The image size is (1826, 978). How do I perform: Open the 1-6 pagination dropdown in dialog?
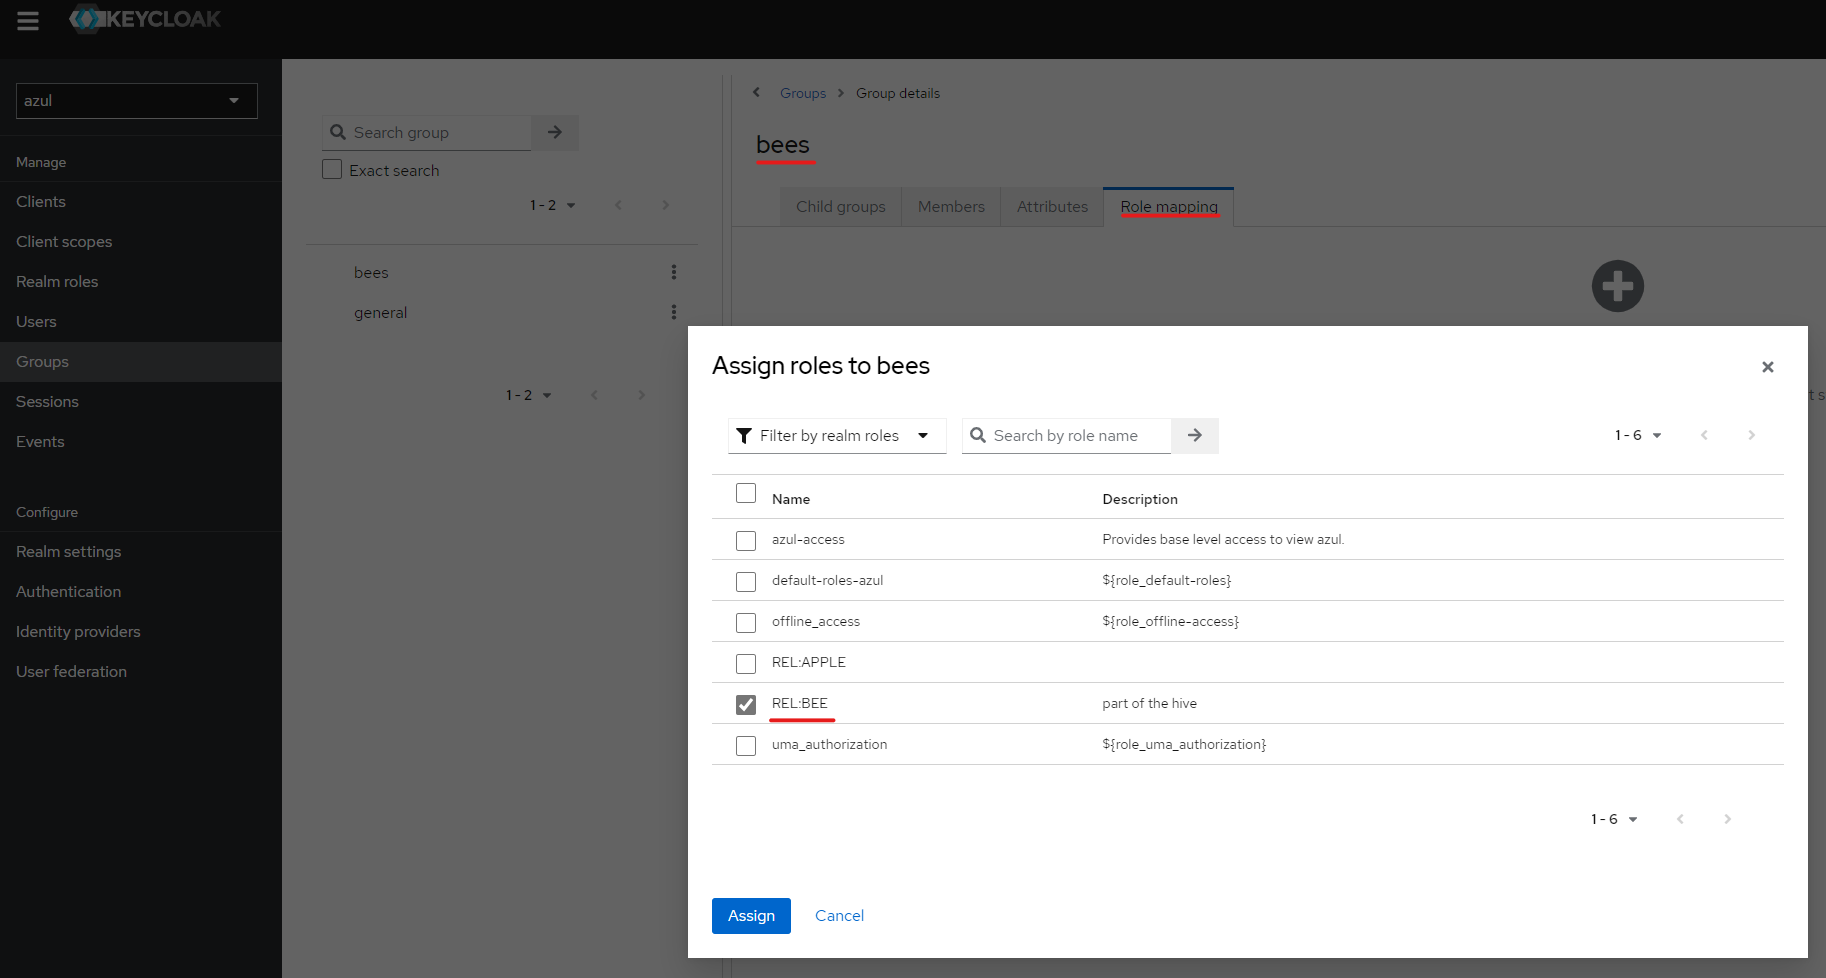[x=1638, y=435]
